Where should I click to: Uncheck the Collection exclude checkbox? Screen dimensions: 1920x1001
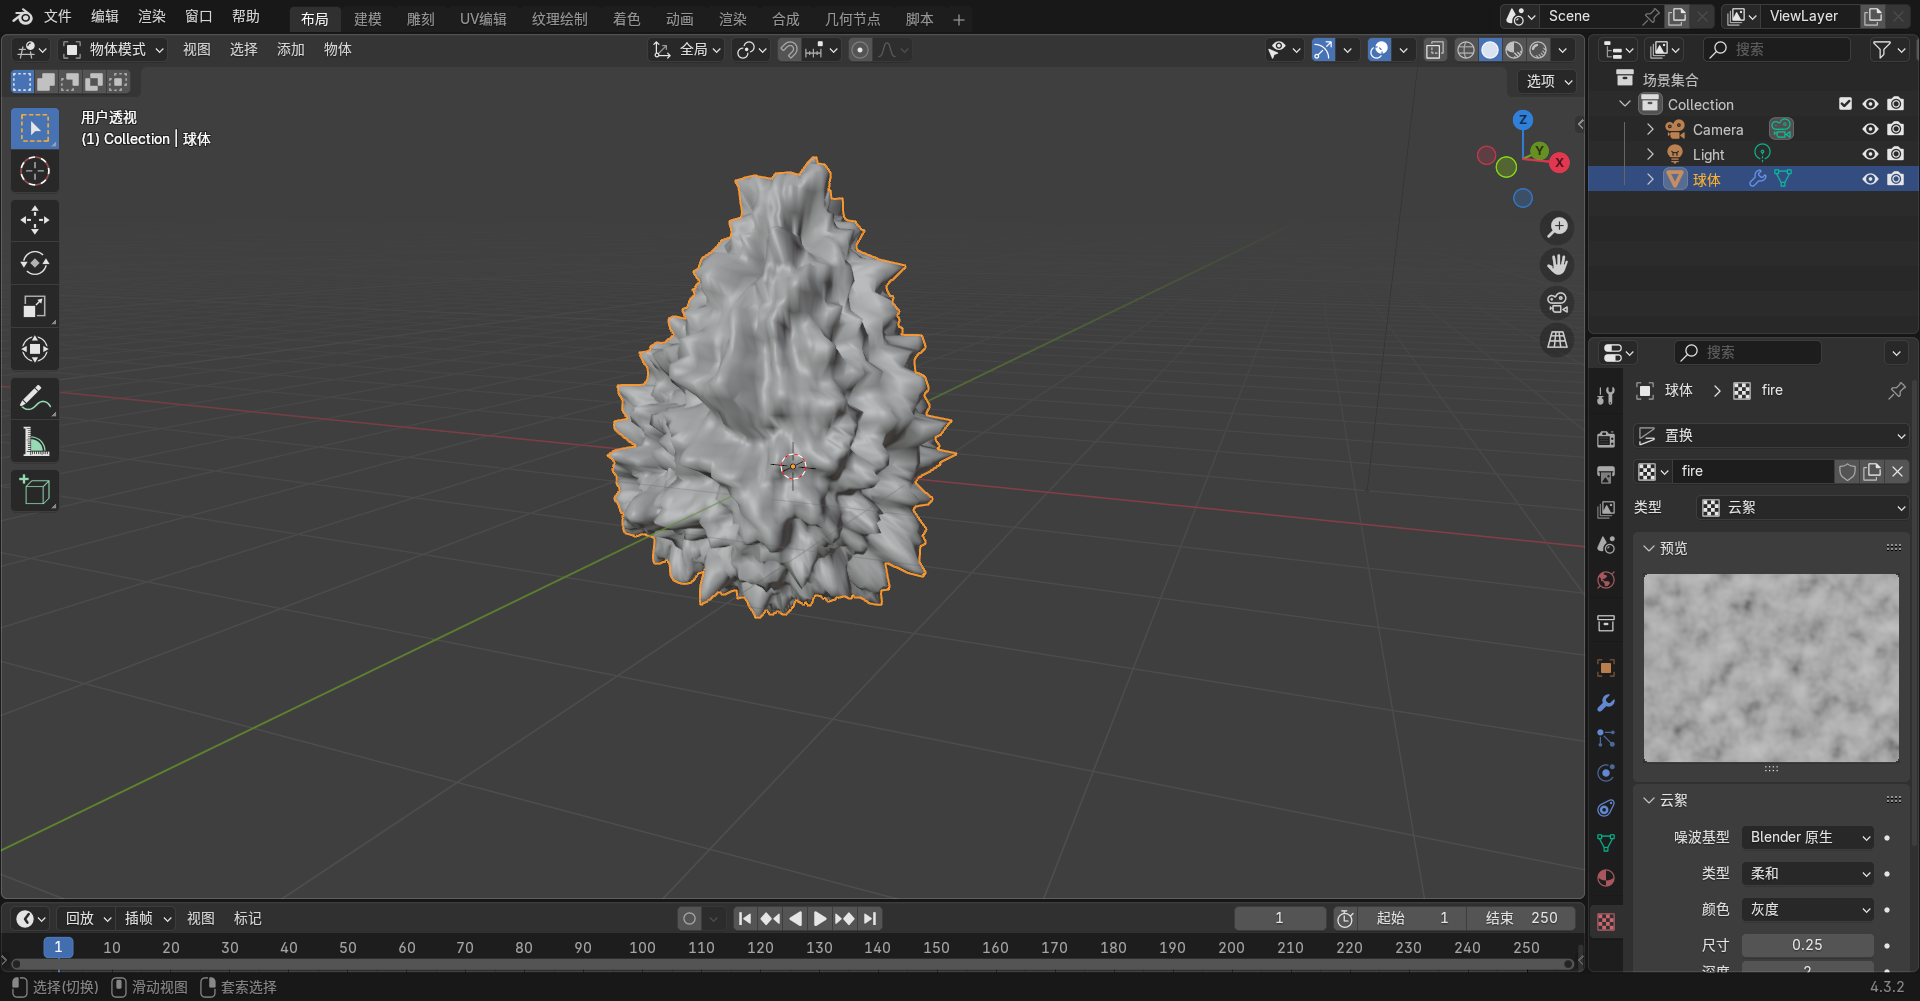(x=1845, y=104)
